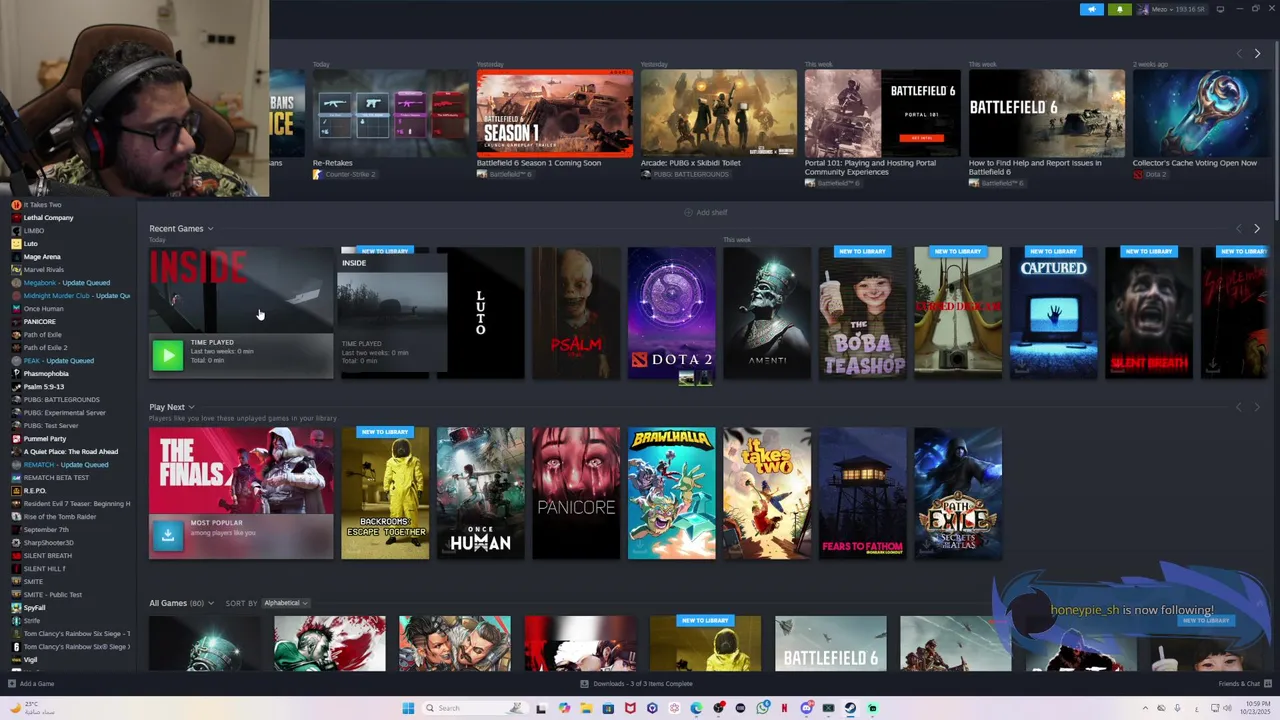The image size is (1280, 720).
Task: Open Collector's Cache Voting Open Now news
Action: [1204, 113]
